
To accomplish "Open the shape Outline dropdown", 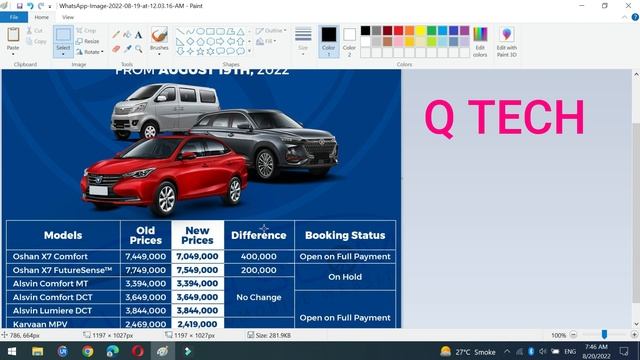I will point(271,31).
